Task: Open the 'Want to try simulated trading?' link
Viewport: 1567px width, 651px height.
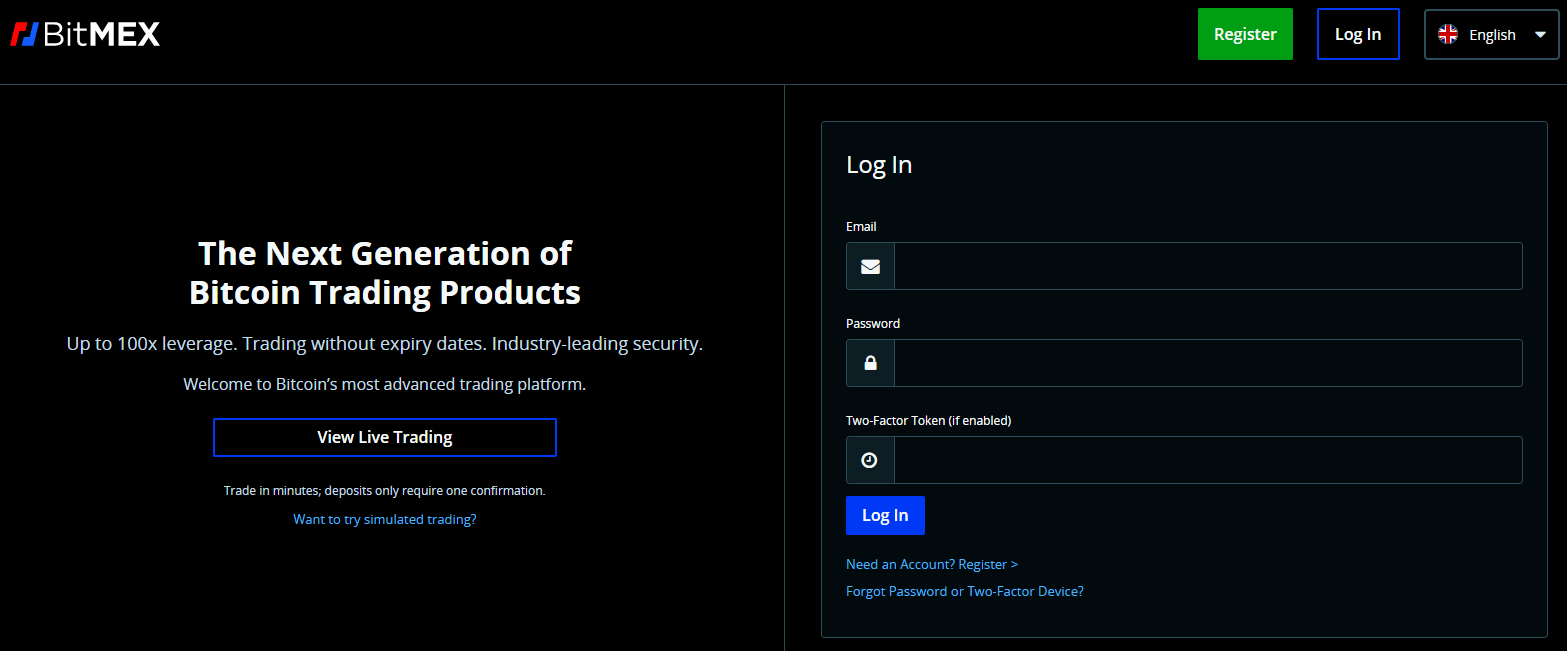Action: [385, 519]
